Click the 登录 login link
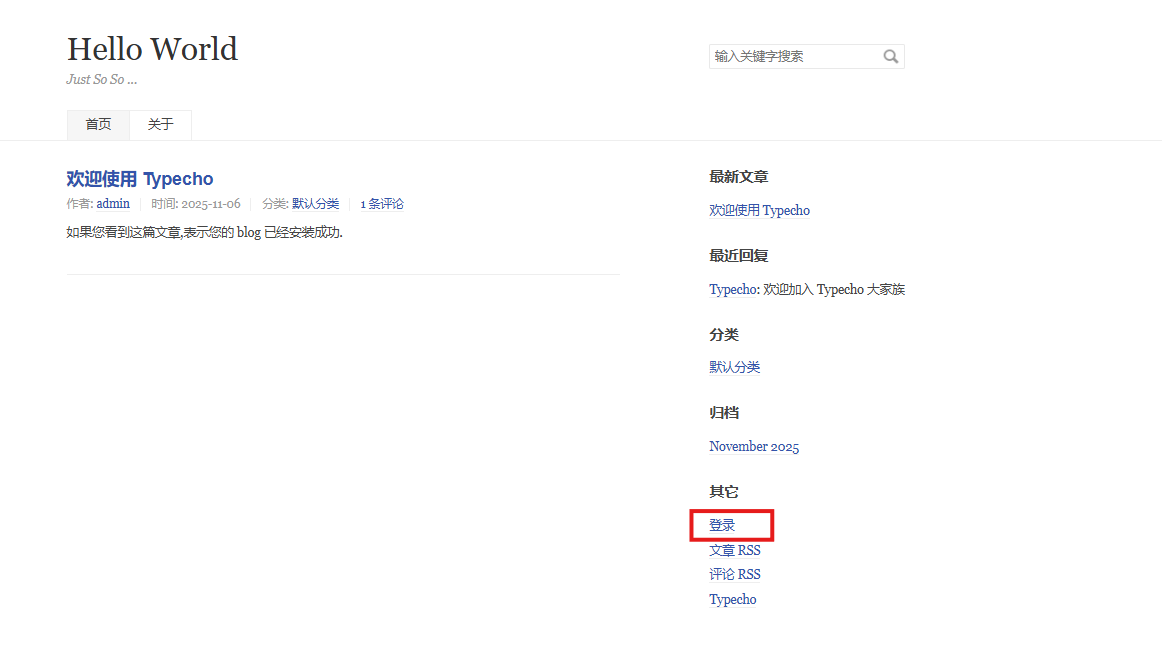Viewport: 1162px width, 657px height. pos(722,525)
